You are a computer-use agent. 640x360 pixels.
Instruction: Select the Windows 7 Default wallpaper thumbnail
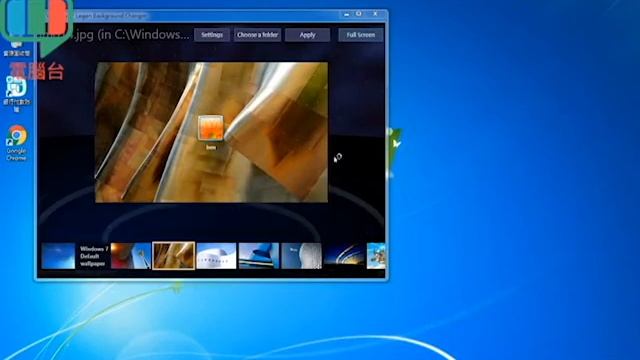pyautogui.click(x=58, y=256)
